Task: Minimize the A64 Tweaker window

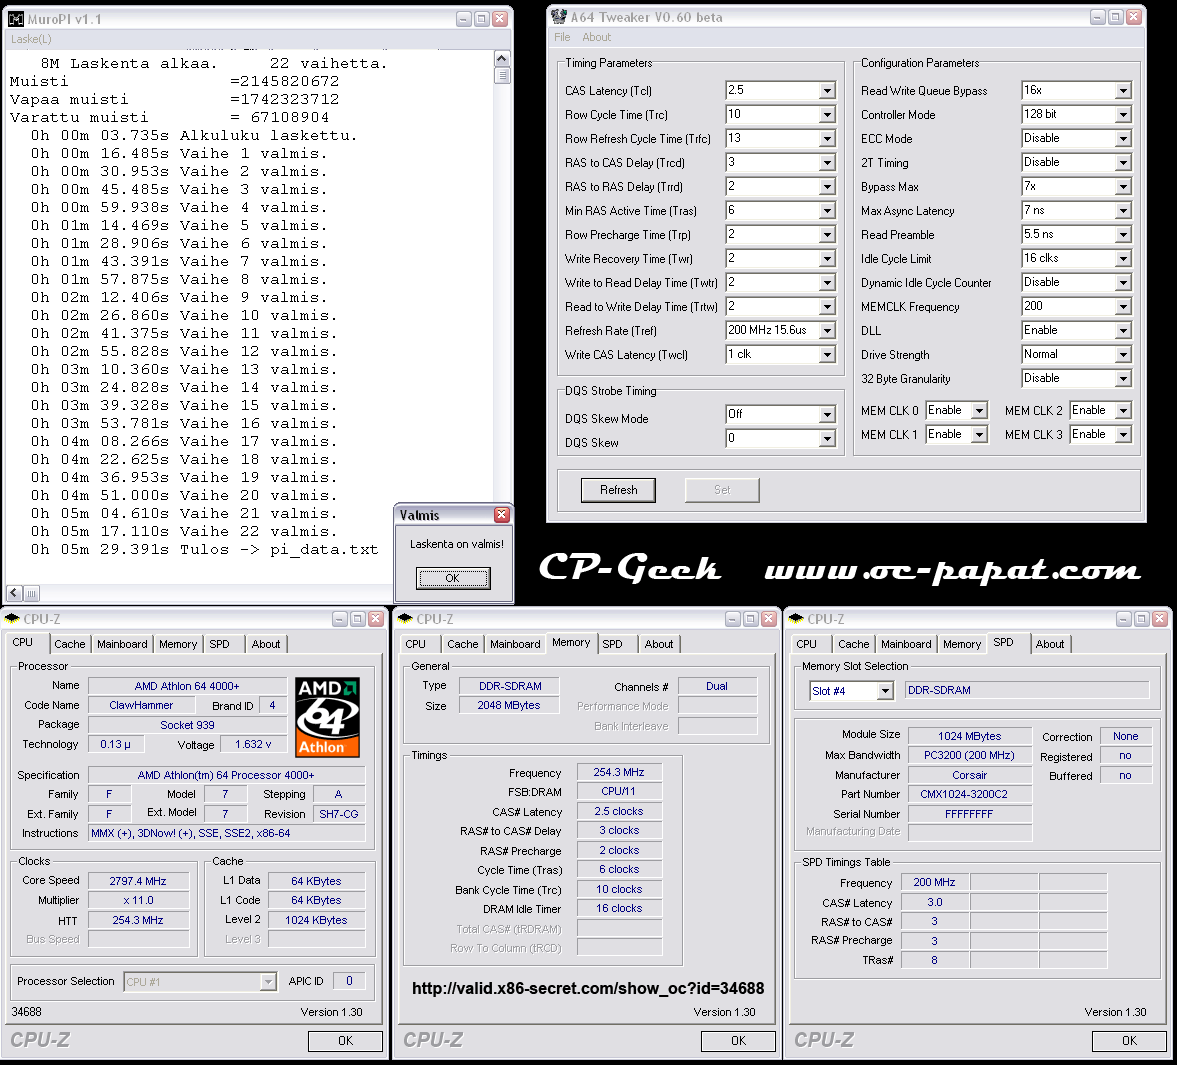Action: point(1098,17)
